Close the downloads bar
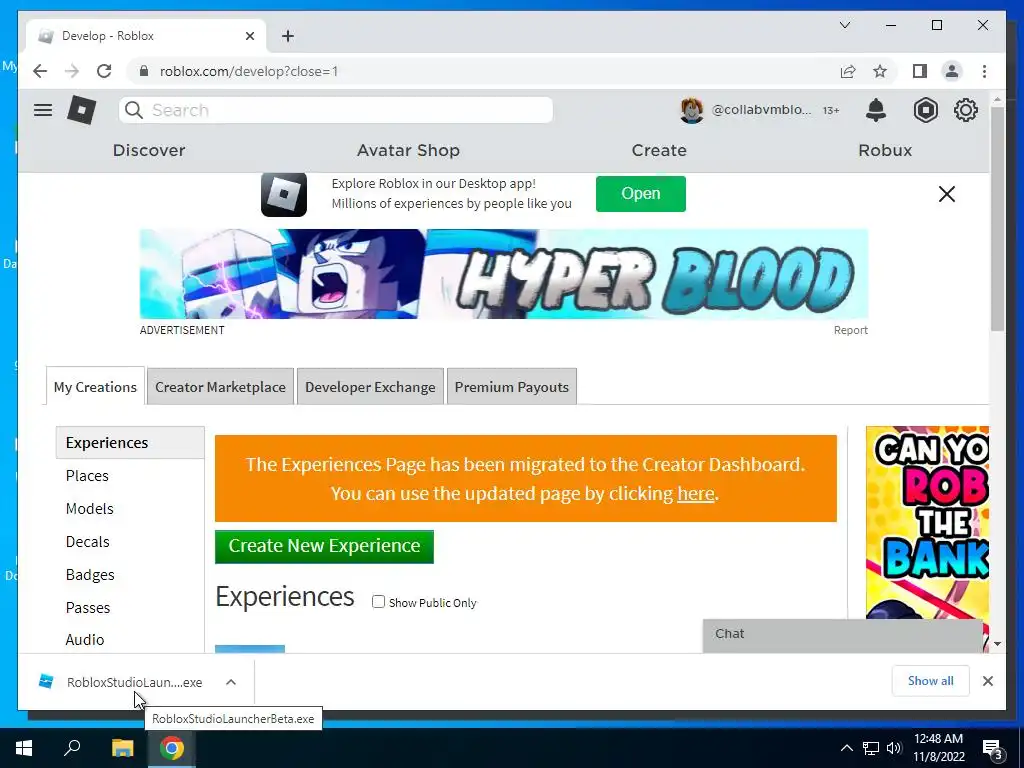The height and width of the screenshot is (768, 1024). tap(987, 681)
